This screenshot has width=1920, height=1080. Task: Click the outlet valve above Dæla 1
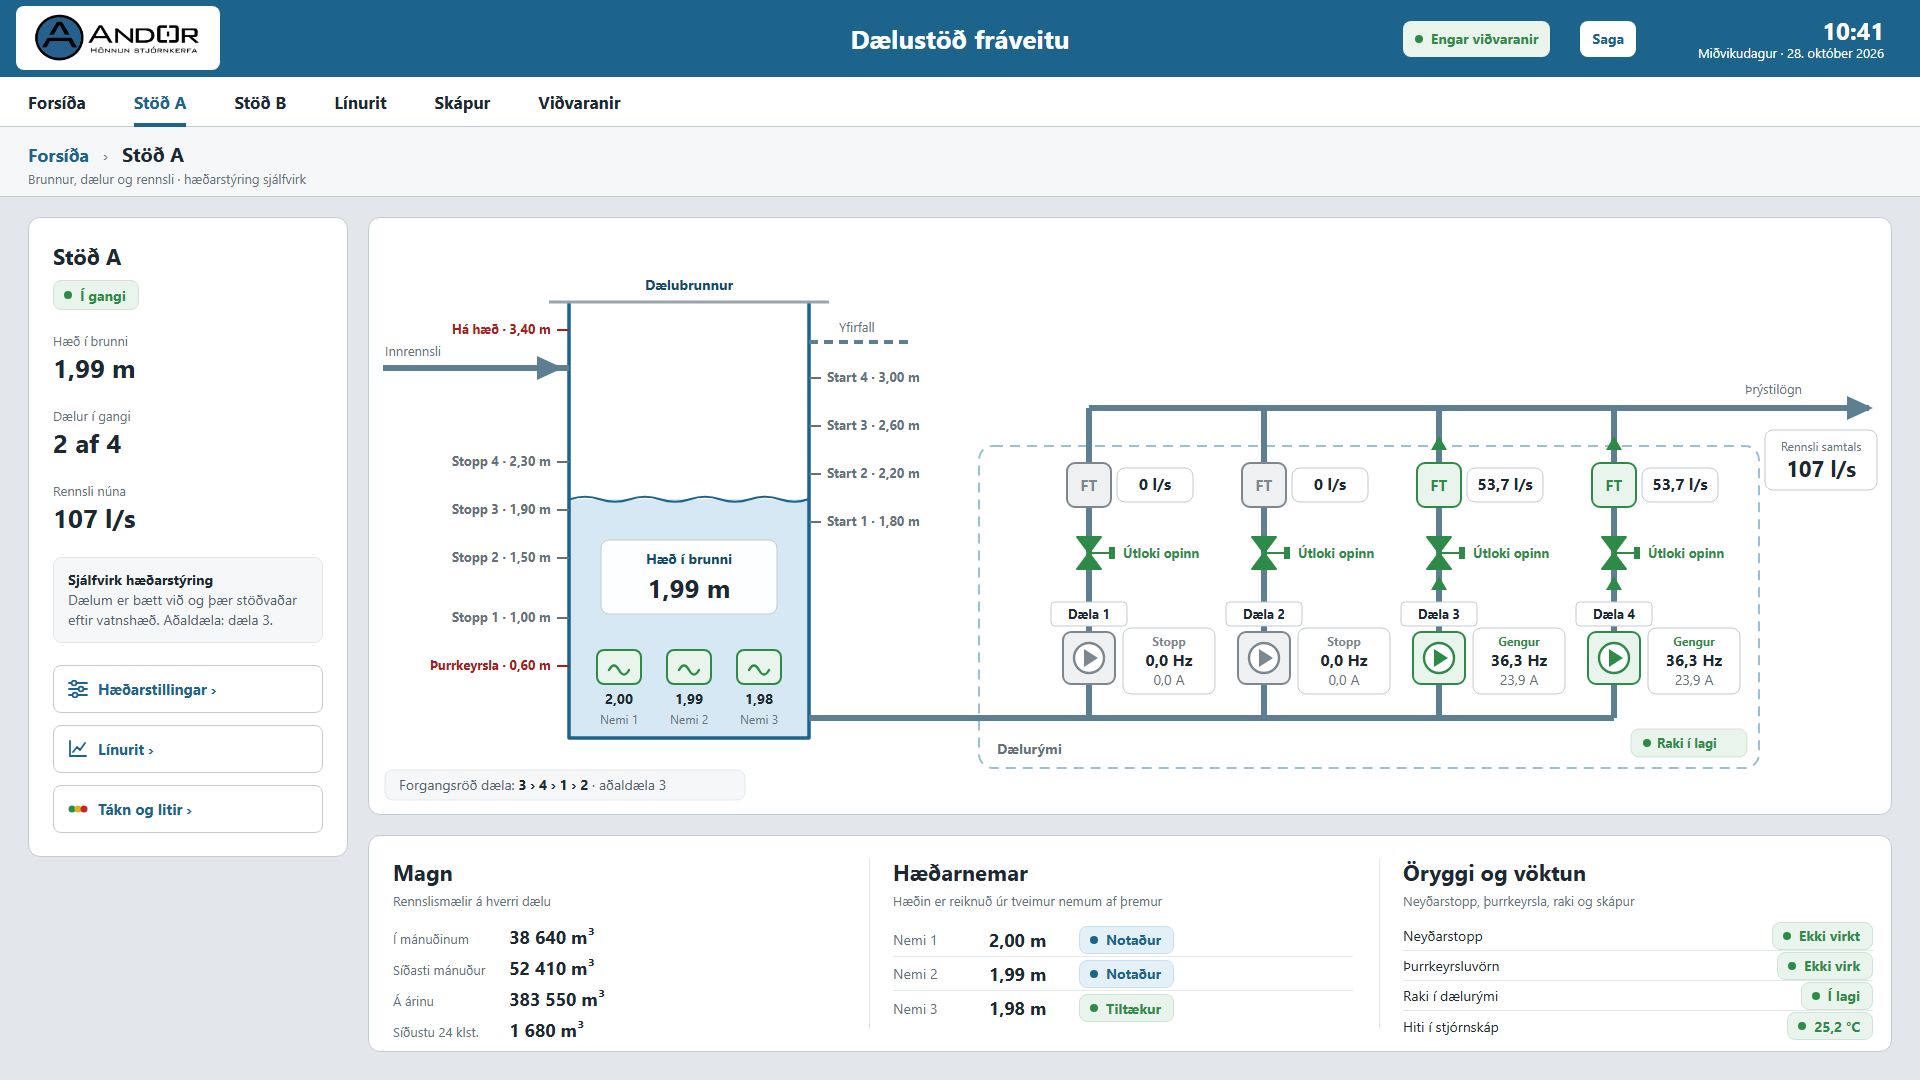coord(1090,553)
